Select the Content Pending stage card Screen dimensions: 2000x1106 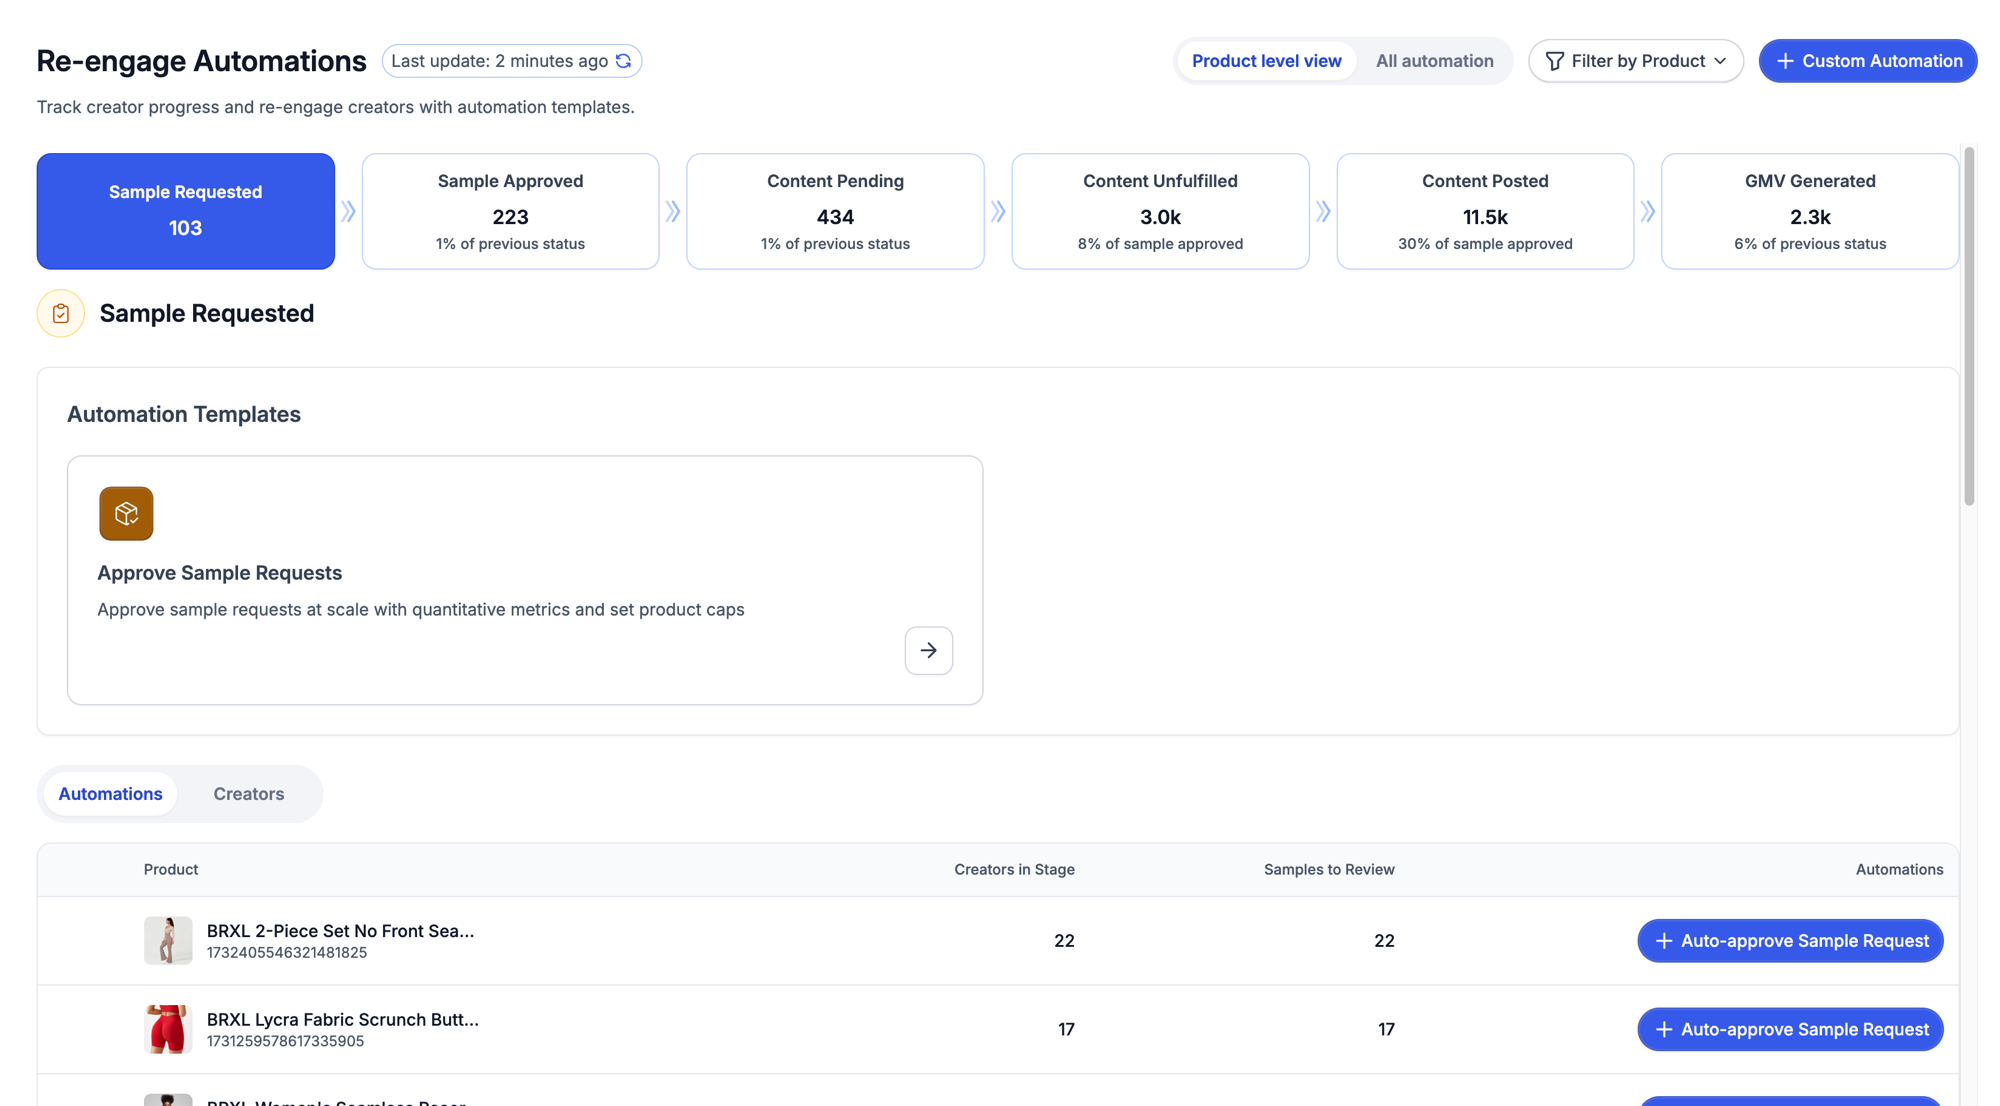pyautogui.click(x=835, y=211)
